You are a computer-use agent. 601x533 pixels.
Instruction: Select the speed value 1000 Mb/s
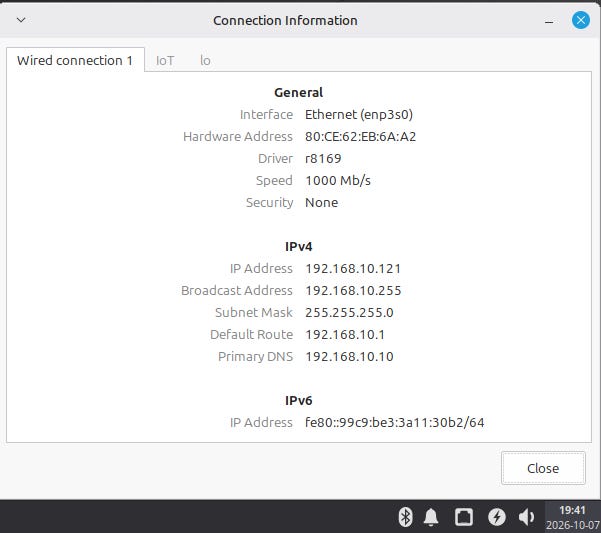click(x=338, y=180)
